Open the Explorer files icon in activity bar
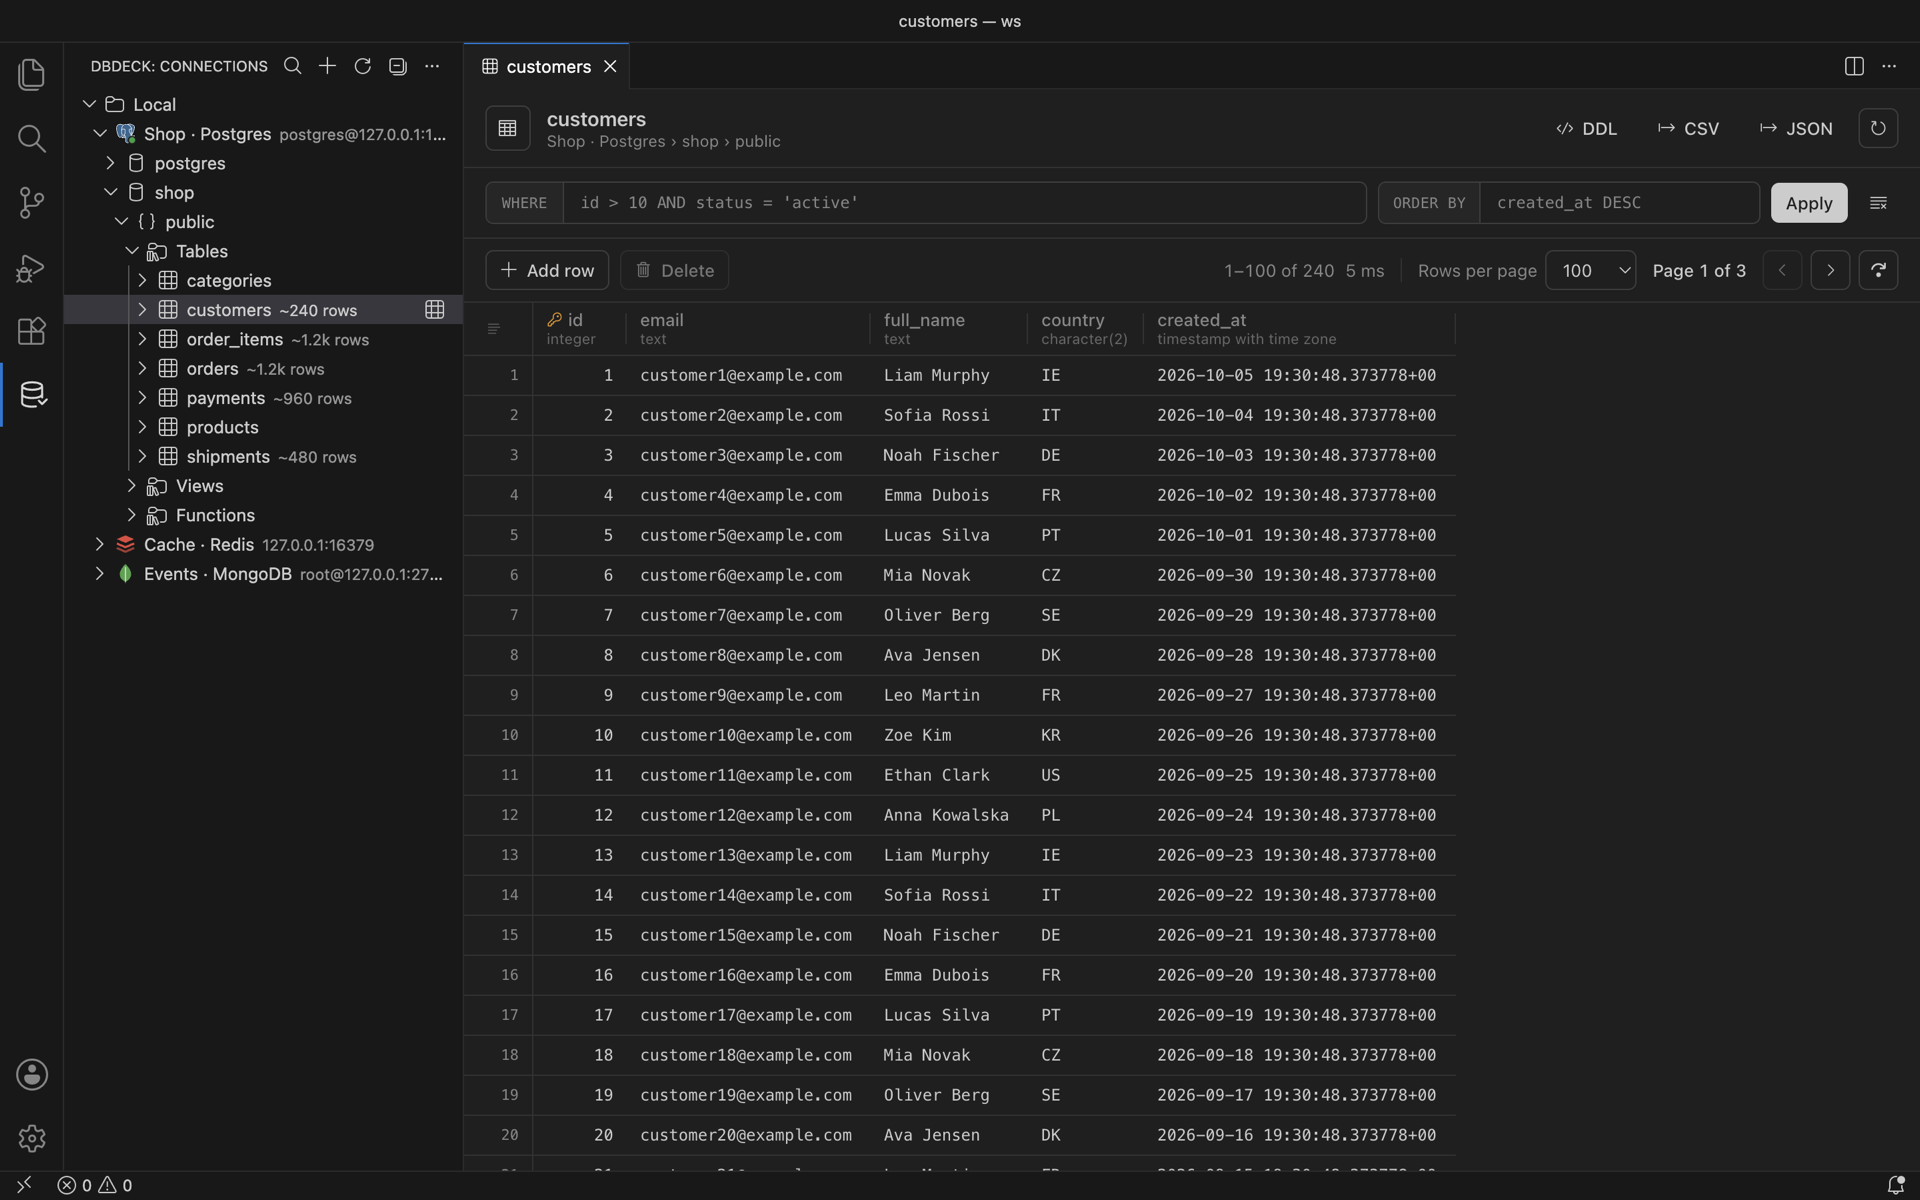The height and width of the screenshot is (1200, 1920). coord(32,74)
